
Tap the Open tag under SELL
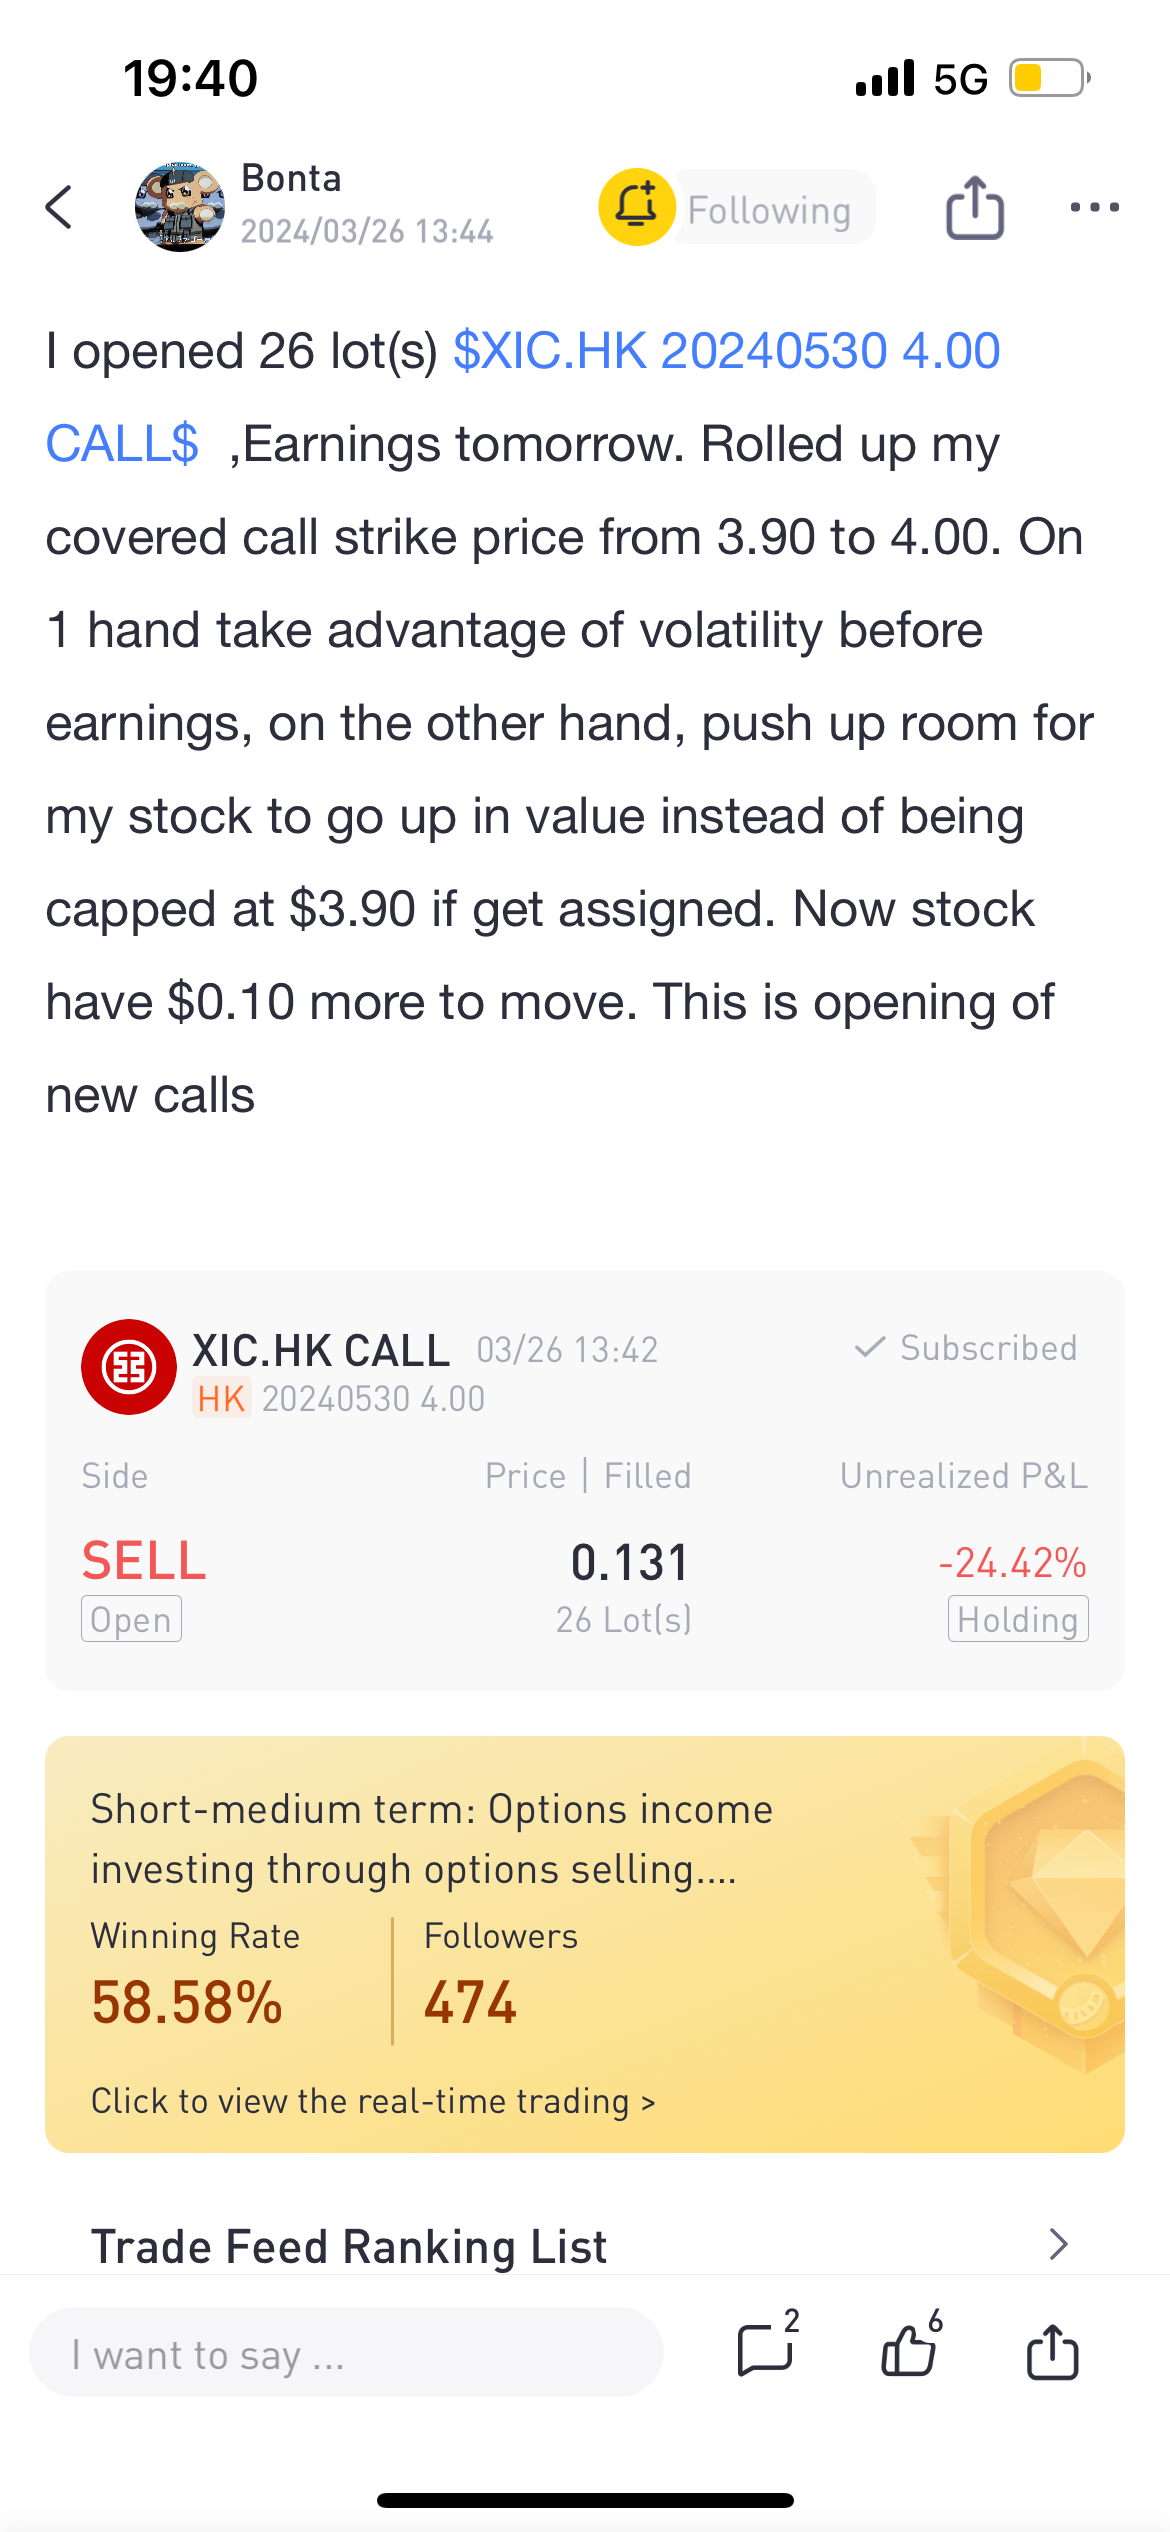pos(131,1619)
